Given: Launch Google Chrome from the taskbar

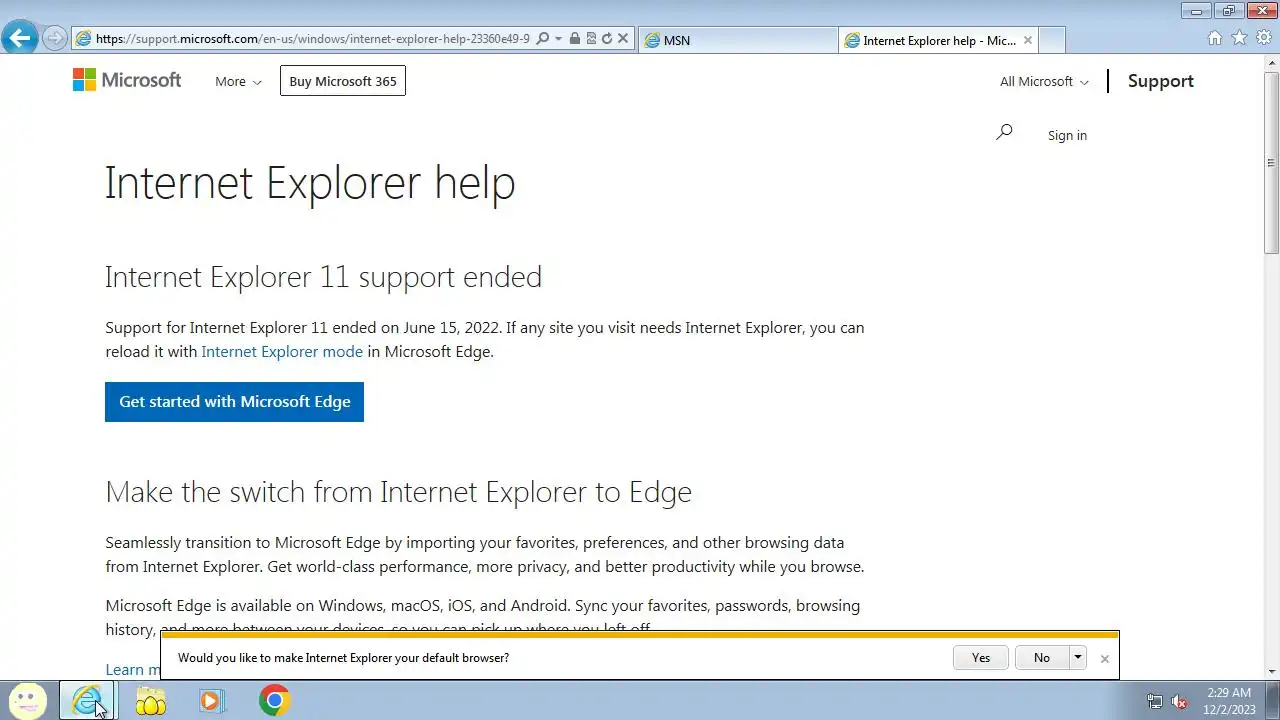Looking at the screenshot, I should pyautogui.click(x=274, y=701).
